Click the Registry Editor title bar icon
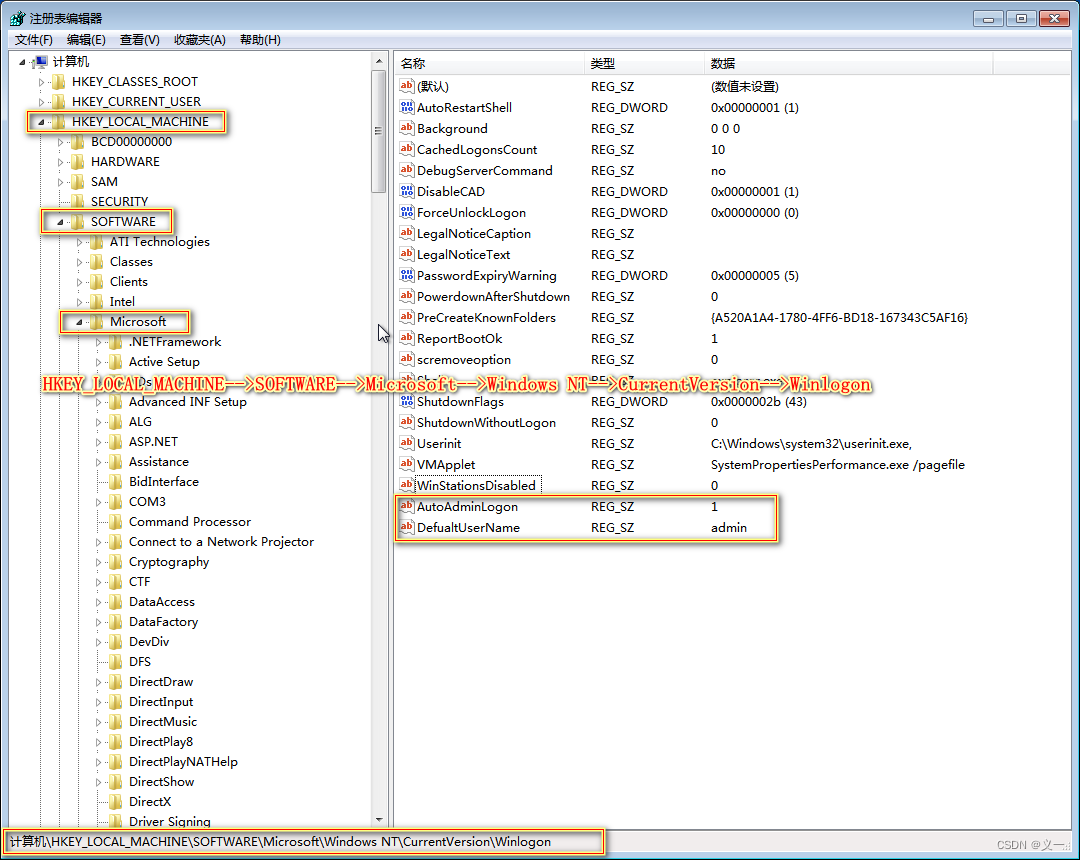The width and height of the screenshot is (1080, 860). 18,19
